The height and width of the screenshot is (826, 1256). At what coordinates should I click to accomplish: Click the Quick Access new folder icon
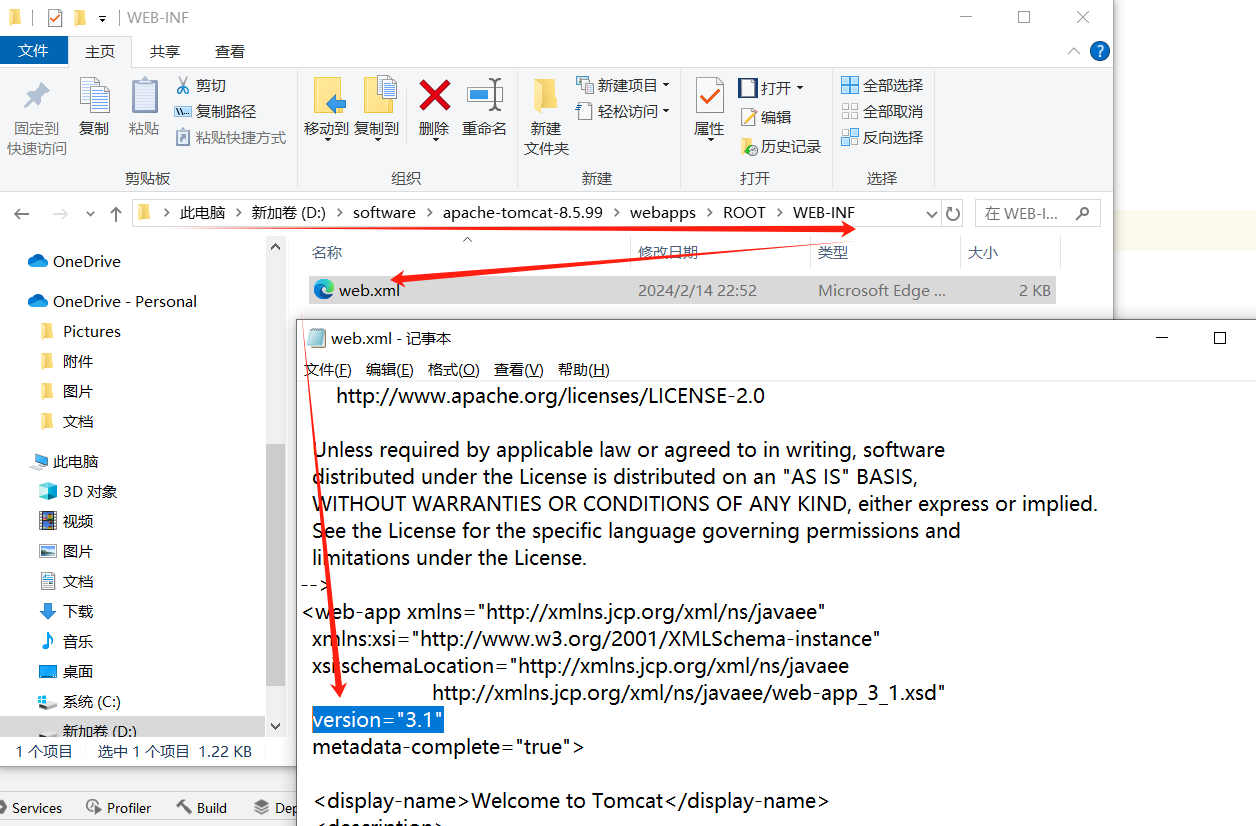tap(80, 18)
